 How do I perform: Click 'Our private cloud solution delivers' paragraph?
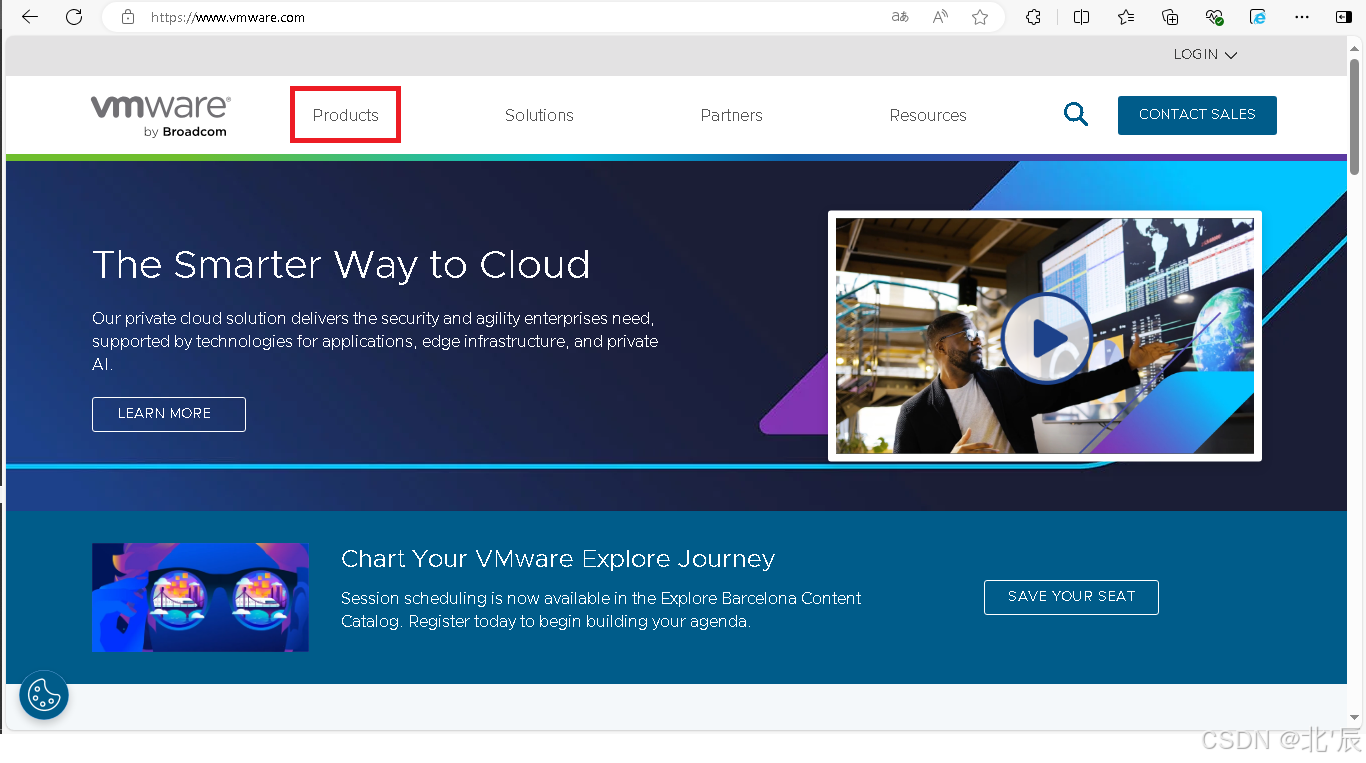[x=375, y=341]
